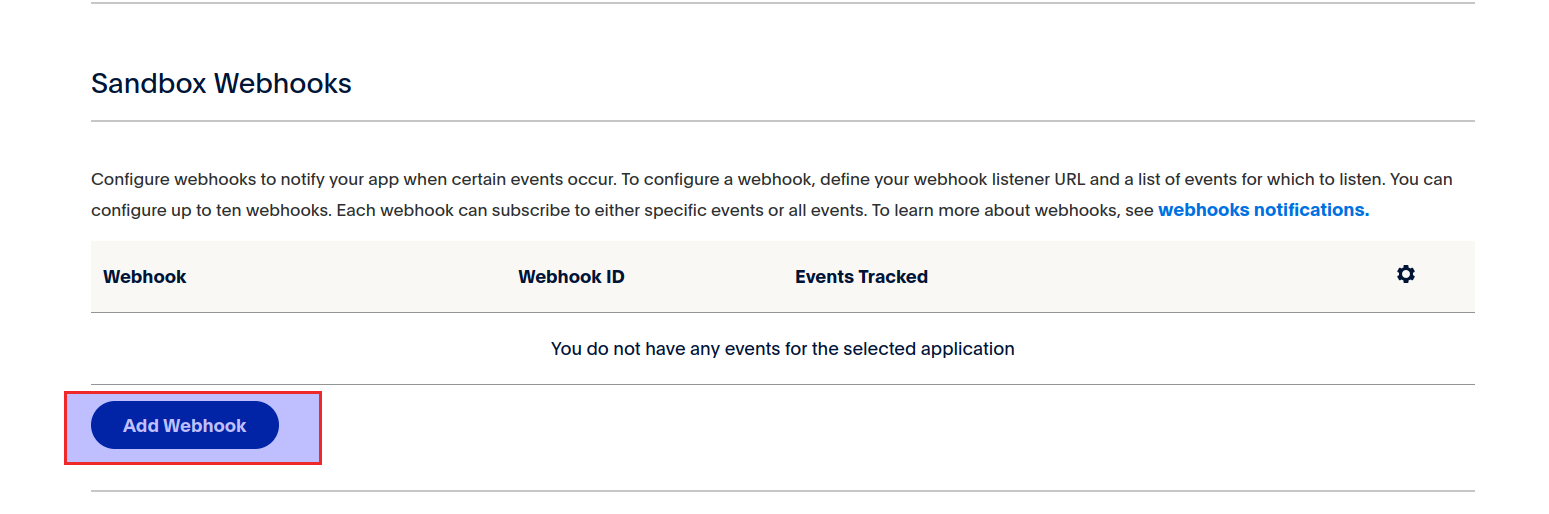Viewport: 1549px width, 514px height.
Task: Click the word 'ID' in Webhook ID header
Action: pos(613,277)
